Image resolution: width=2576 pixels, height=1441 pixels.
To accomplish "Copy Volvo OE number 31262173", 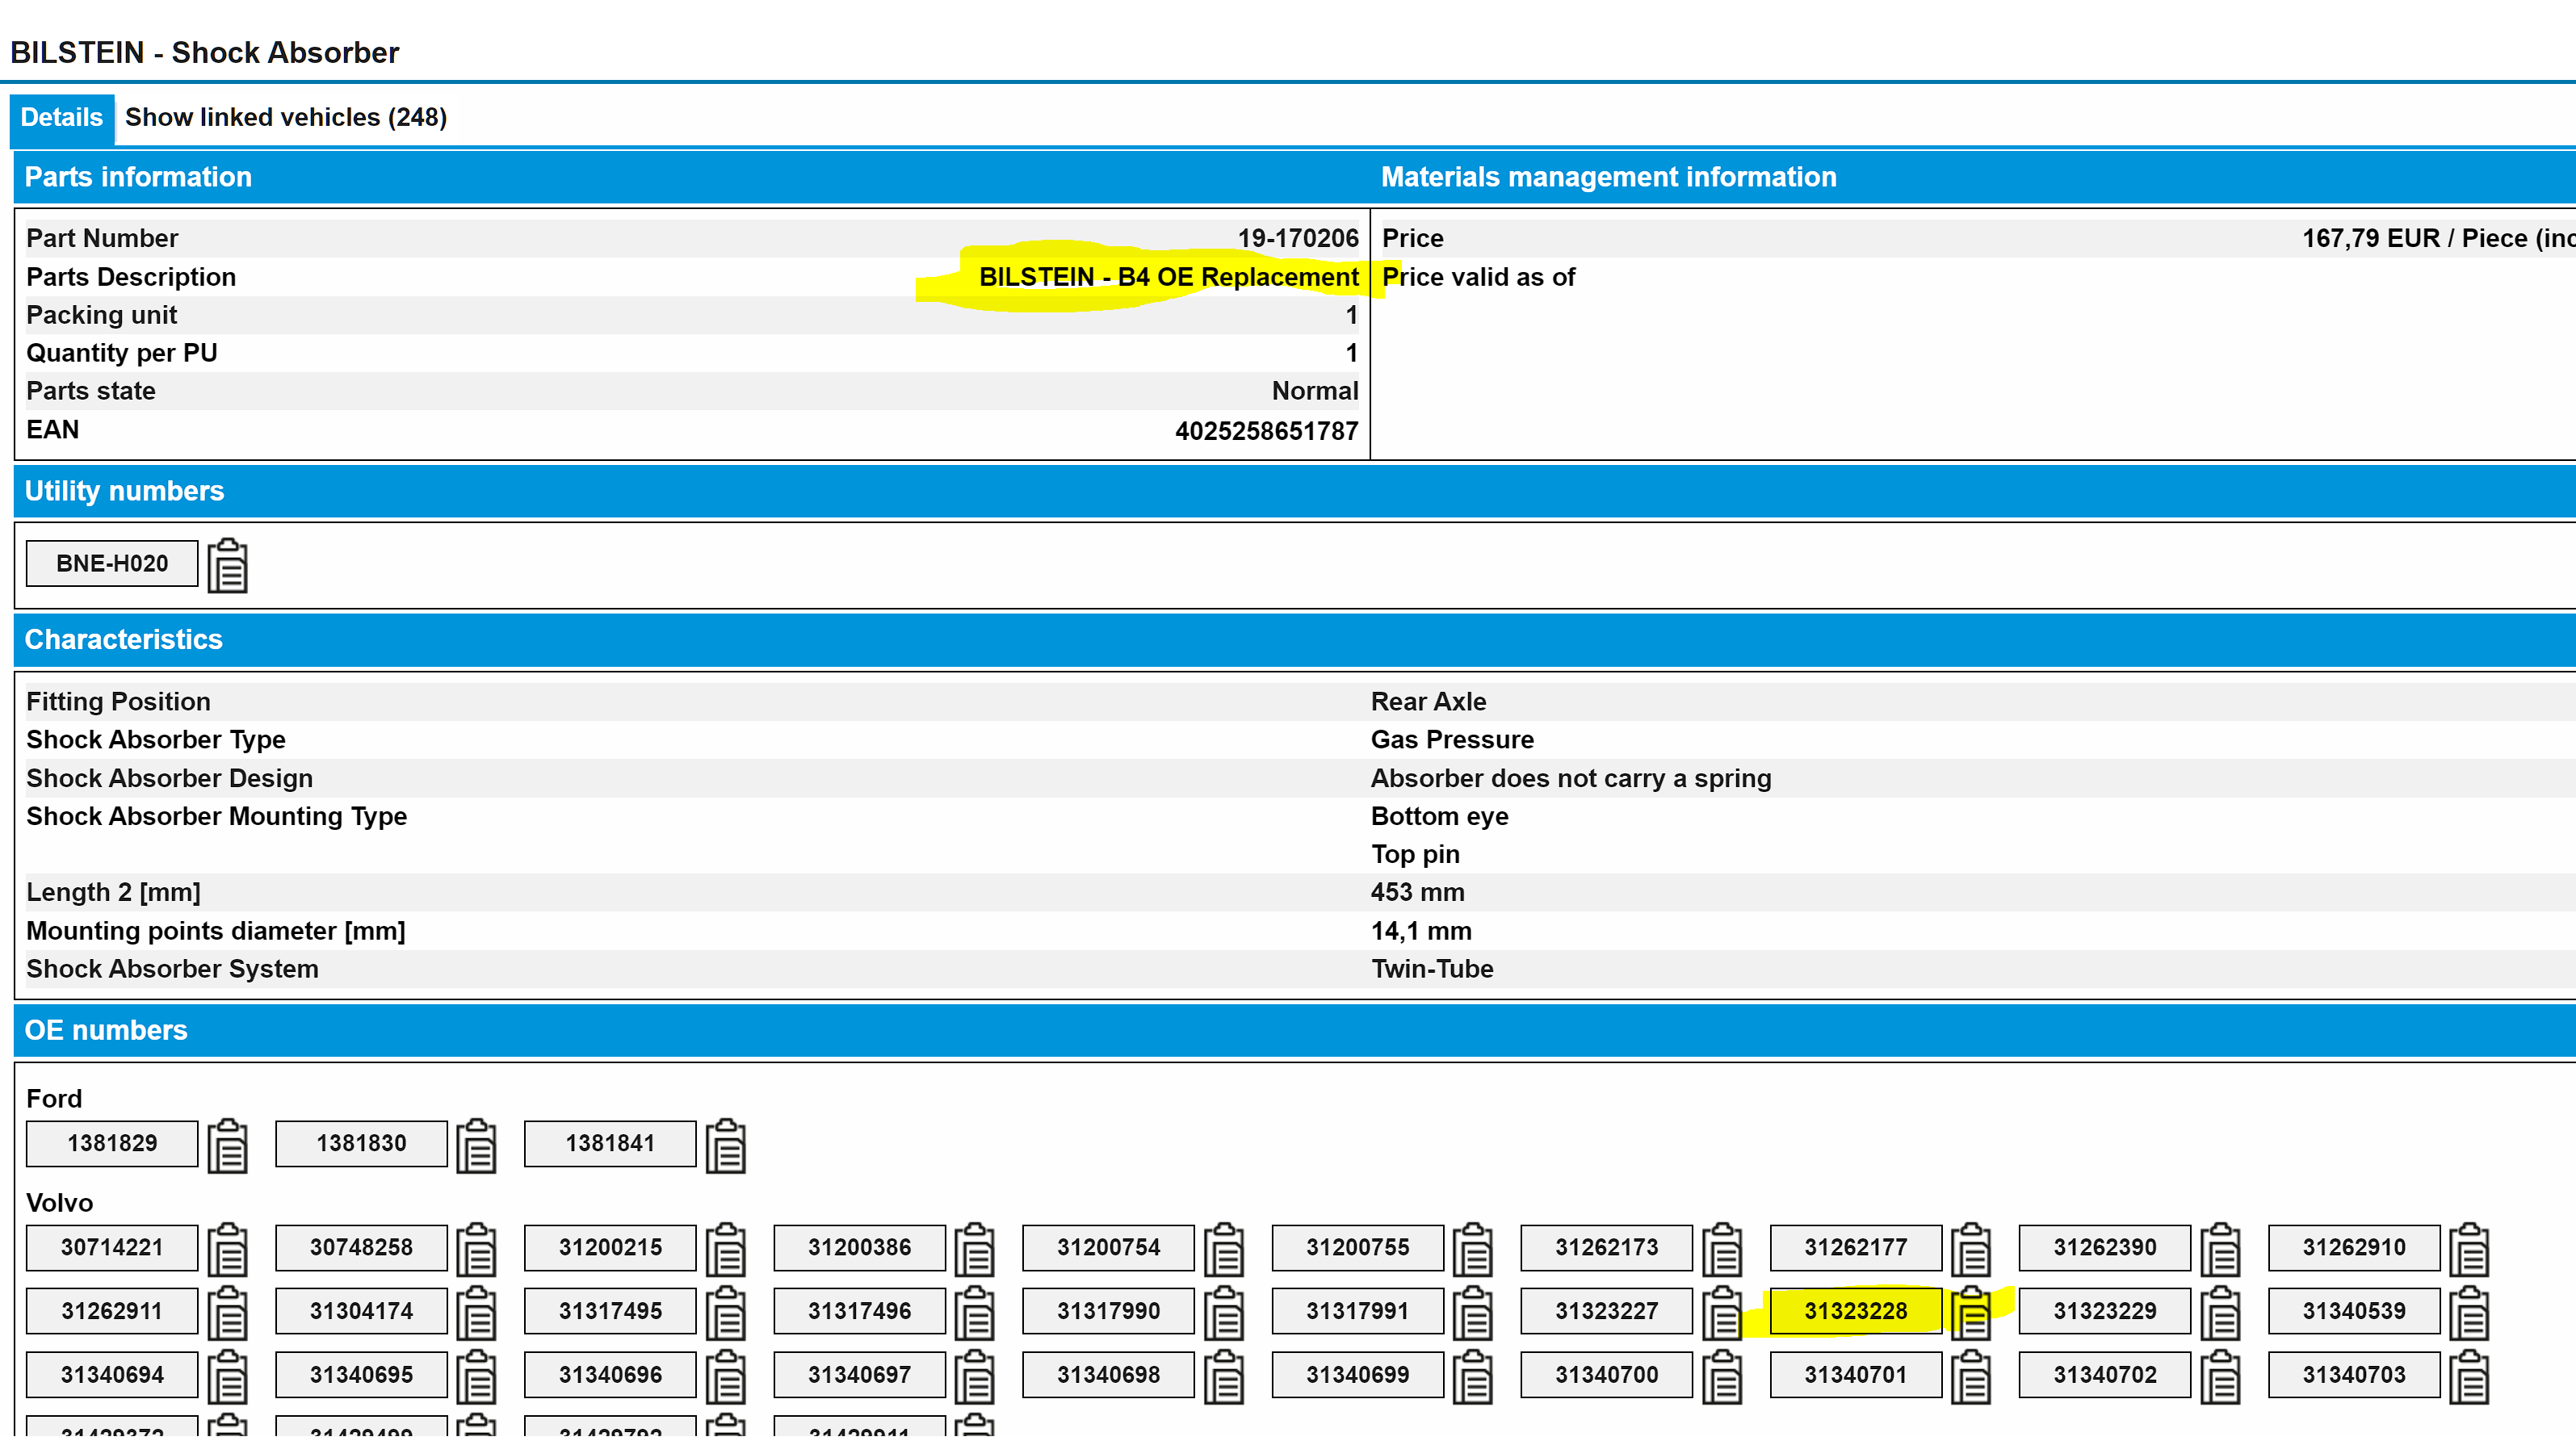I will pyautogui.click(x=1723, y=1250).
